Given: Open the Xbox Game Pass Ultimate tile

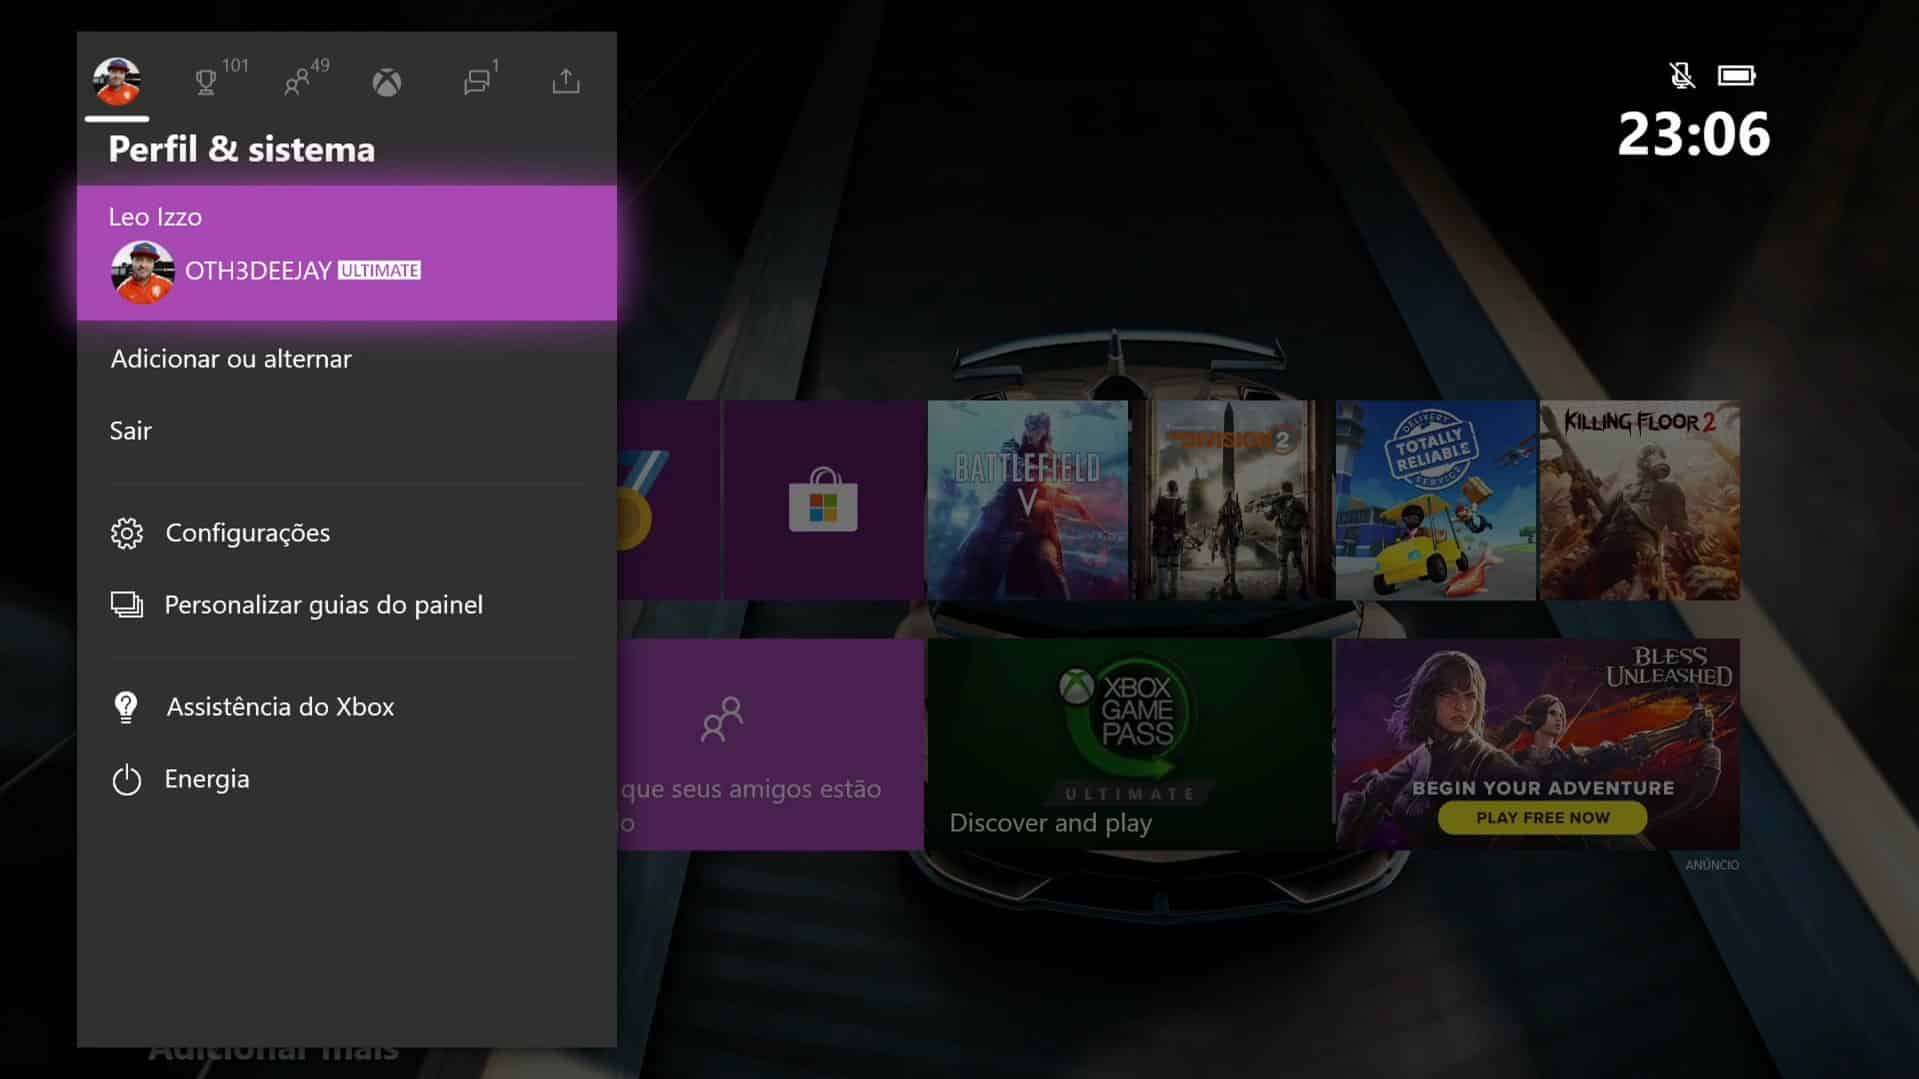Looking at the screenshot, I should 1130,744.
